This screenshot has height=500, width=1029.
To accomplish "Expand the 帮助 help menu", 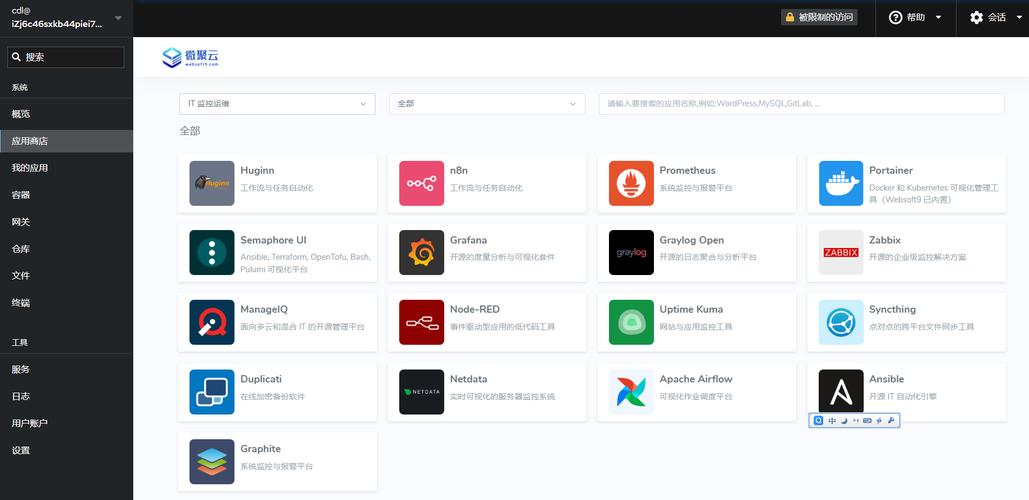I will 915,18.
